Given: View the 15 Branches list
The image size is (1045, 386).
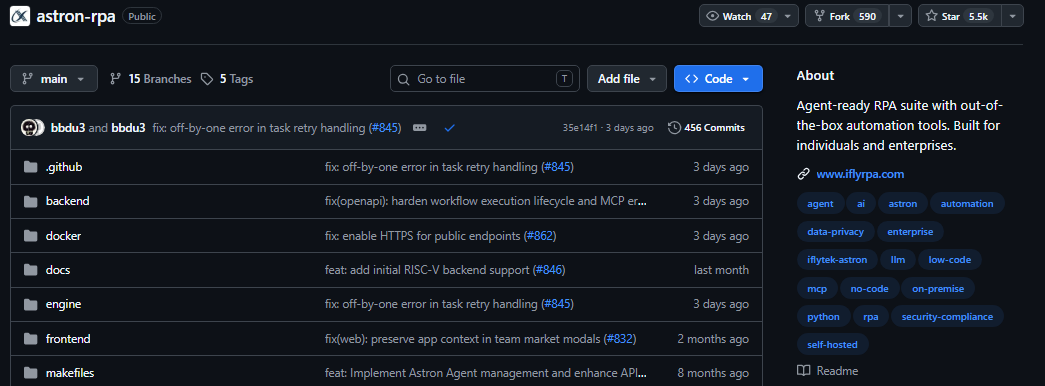Looking at the screenshot, I should [x=151, y=79].
